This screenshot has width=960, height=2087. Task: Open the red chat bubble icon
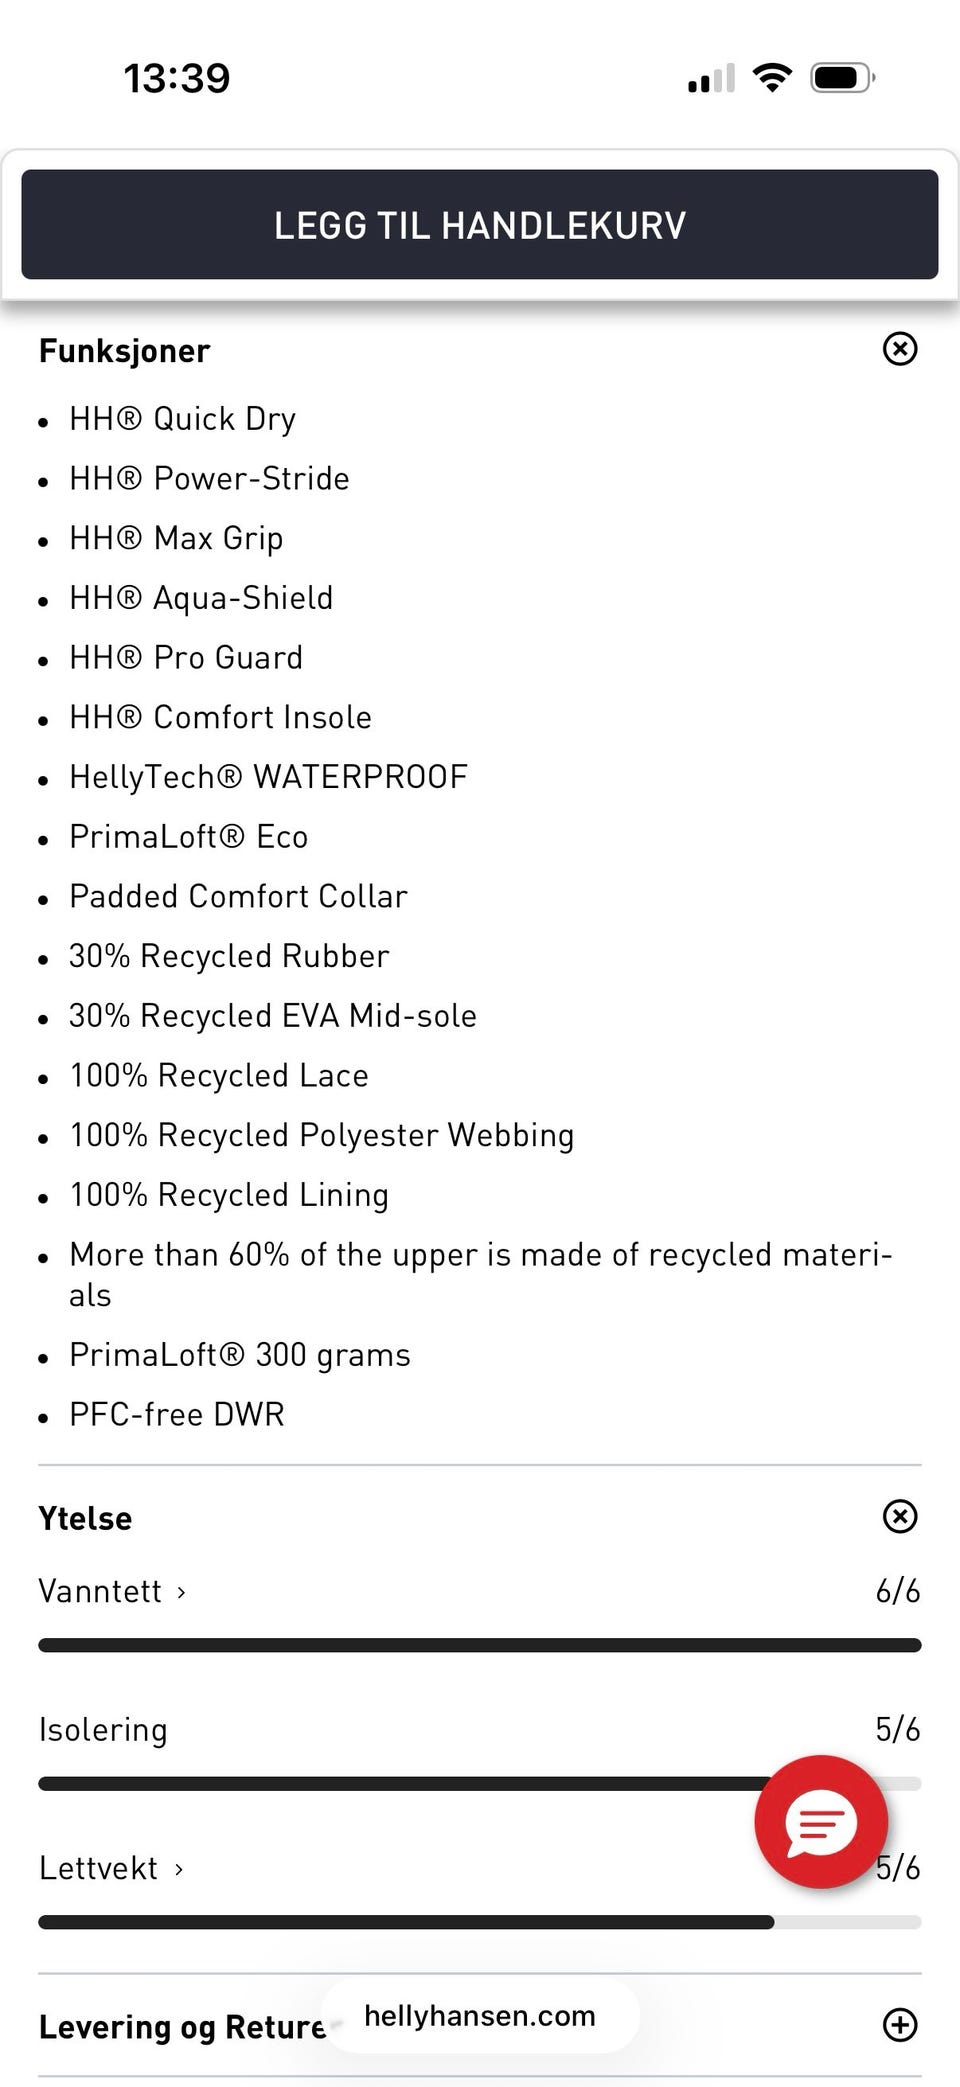coord(821,1821)
